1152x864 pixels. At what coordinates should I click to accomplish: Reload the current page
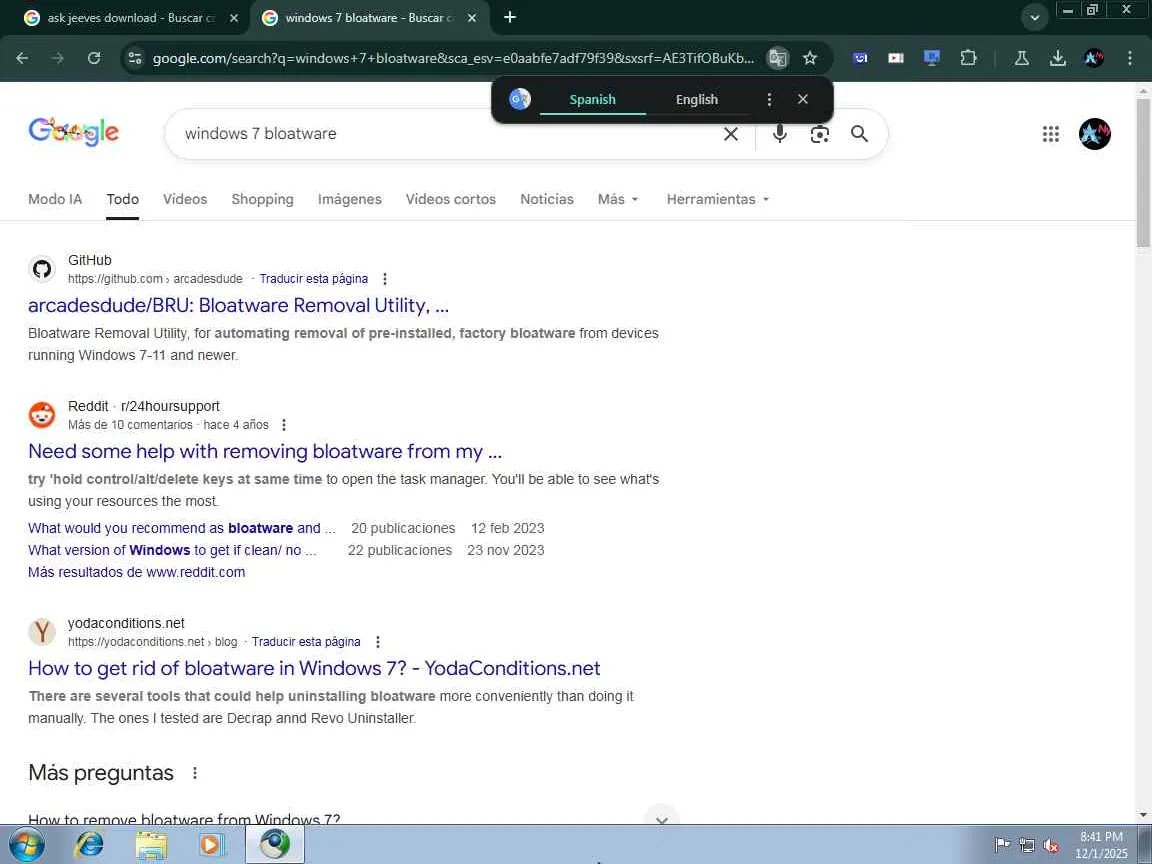coord(94,58)
